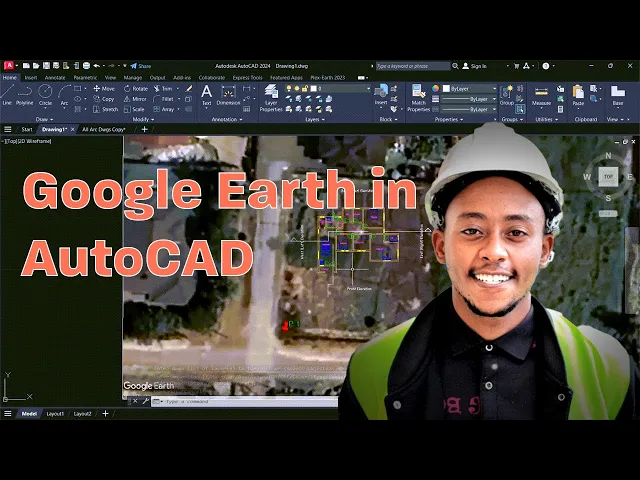Click the keyword search field
This screenshot has height=480, width=640.
pyautogui.click(x=413, y=66)
